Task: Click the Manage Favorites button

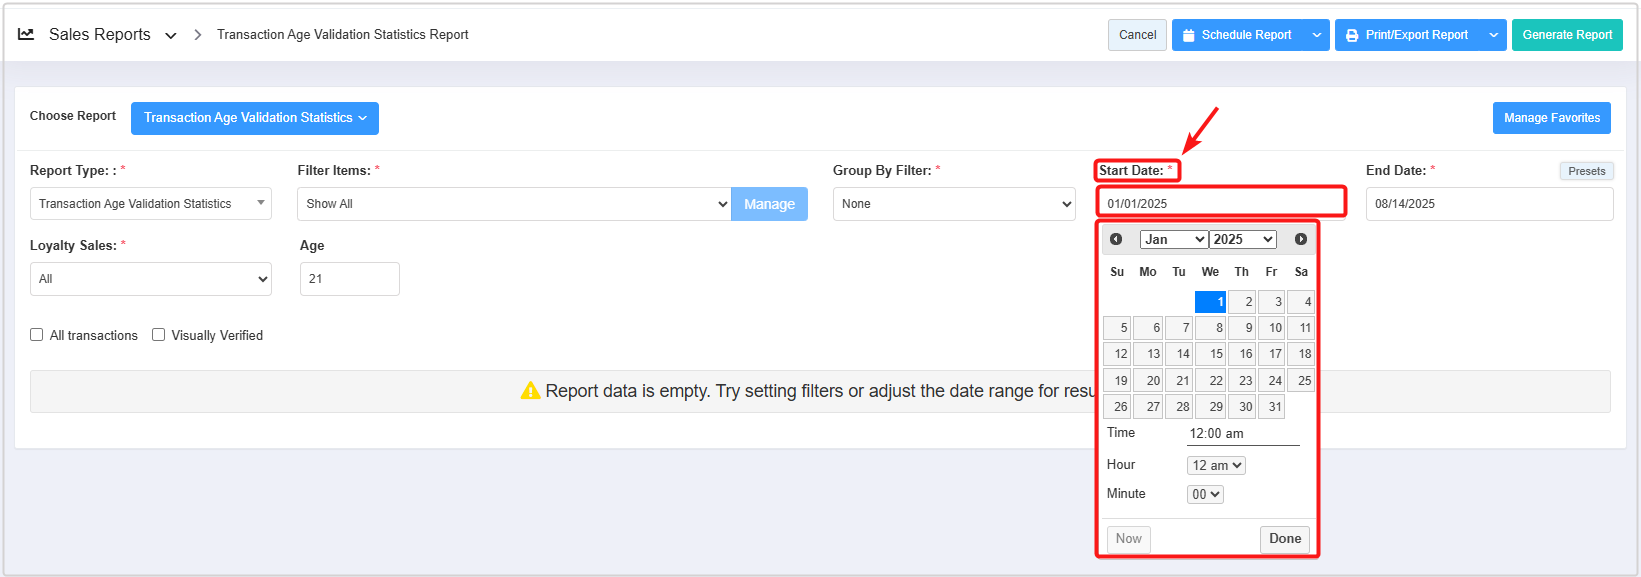Action: tap(1551, 118)
